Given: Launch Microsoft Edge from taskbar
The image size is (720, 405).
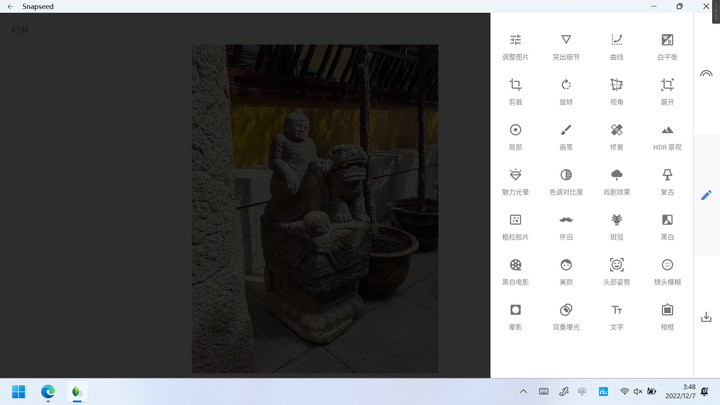Looking at the screenshot, I should coord(48,392).
